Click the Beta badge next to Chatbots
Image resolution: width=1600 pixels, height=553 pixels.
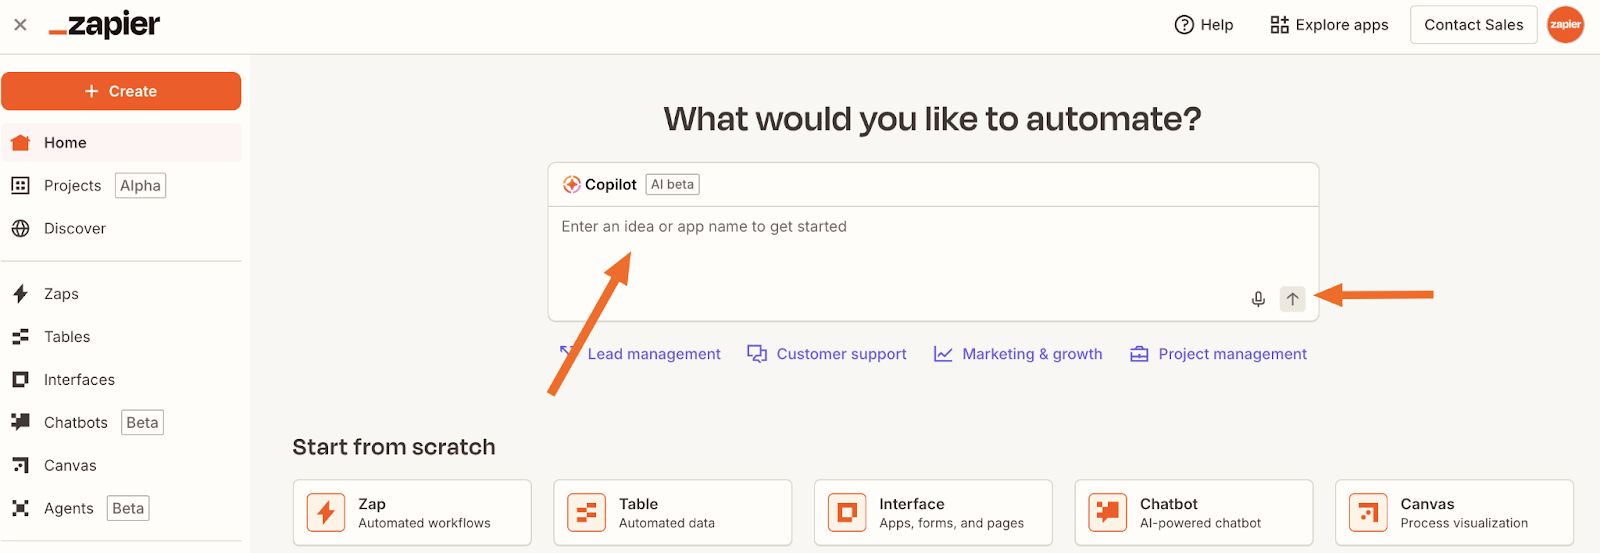click(x=142, y=423)
